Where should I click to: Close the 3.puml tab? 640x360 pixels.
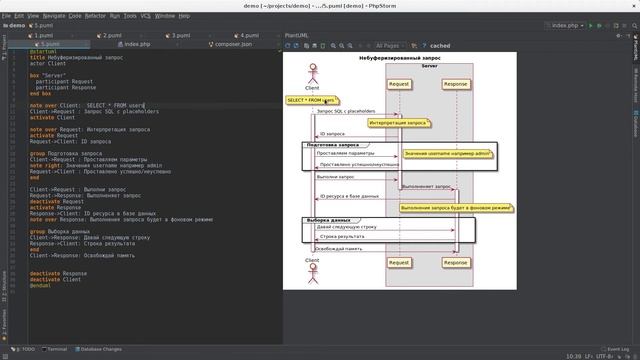tap(210, 36)
